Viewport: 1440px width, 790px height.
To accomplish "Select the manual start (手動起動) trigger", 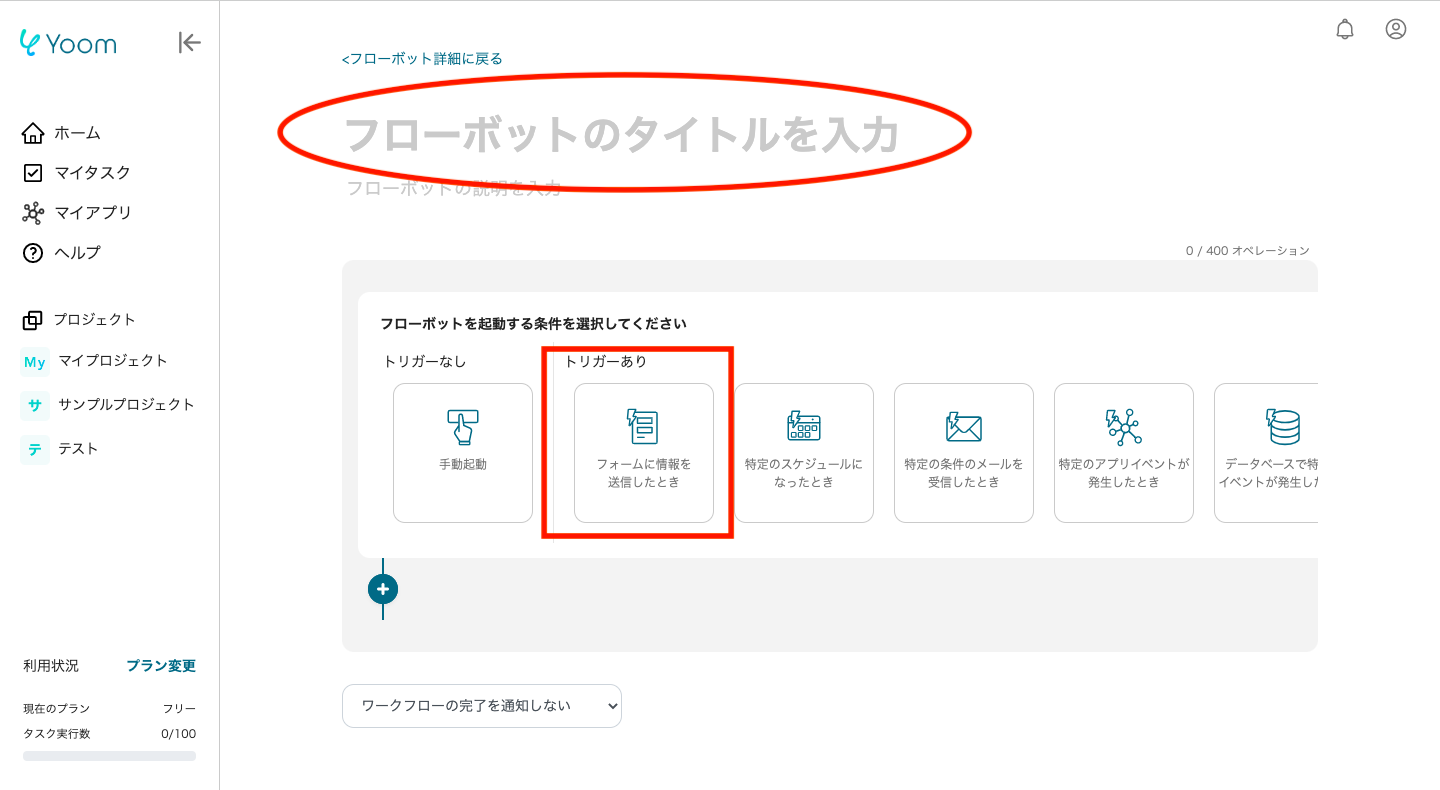I will 463,452.
